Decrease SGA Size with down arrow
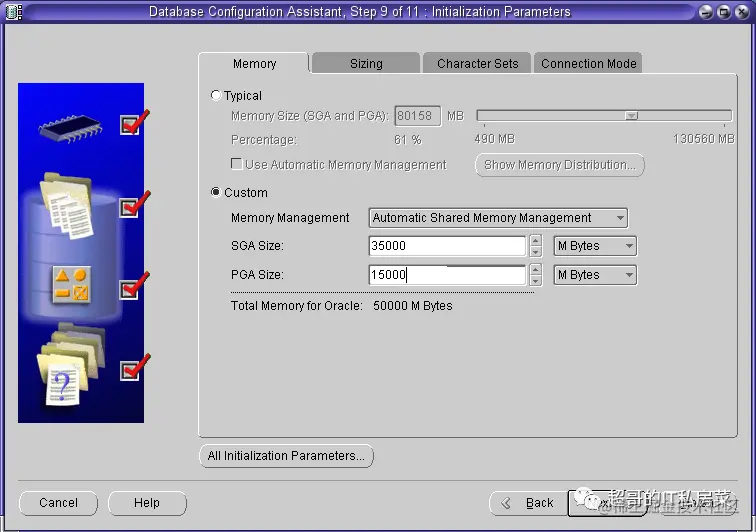Image resolution: width=756 pixels, height=532 pixels. pos(535,252)
